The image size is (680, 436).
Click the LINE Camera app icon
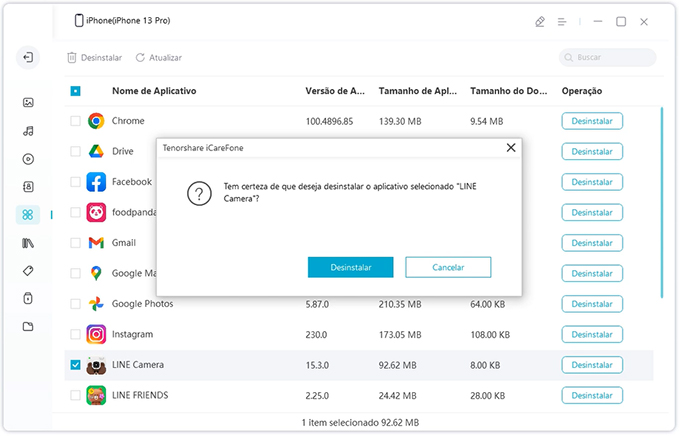[96, 365]
